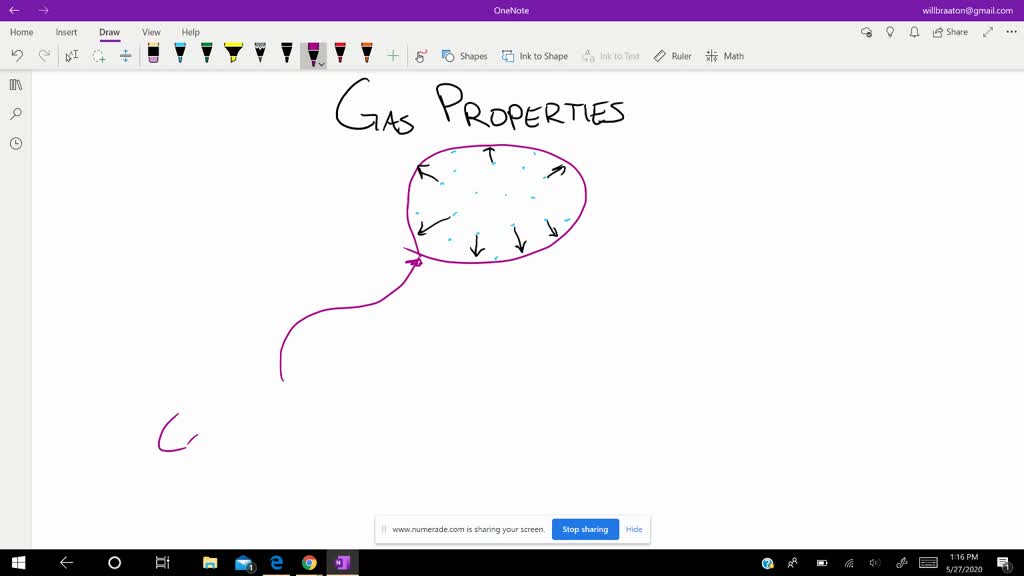This screenshot has height=576, width=1024.
Task: Open the notebook navigation icon
Action: coord(16,85)
